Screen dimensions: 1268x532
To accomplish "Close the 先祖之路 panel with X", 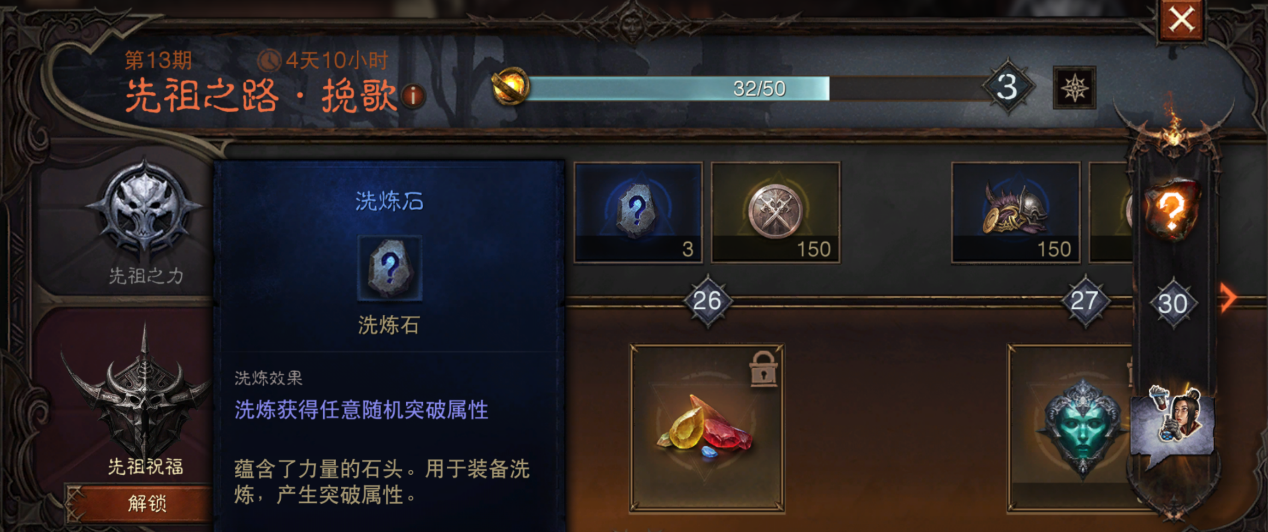I will pos(1181,20).
